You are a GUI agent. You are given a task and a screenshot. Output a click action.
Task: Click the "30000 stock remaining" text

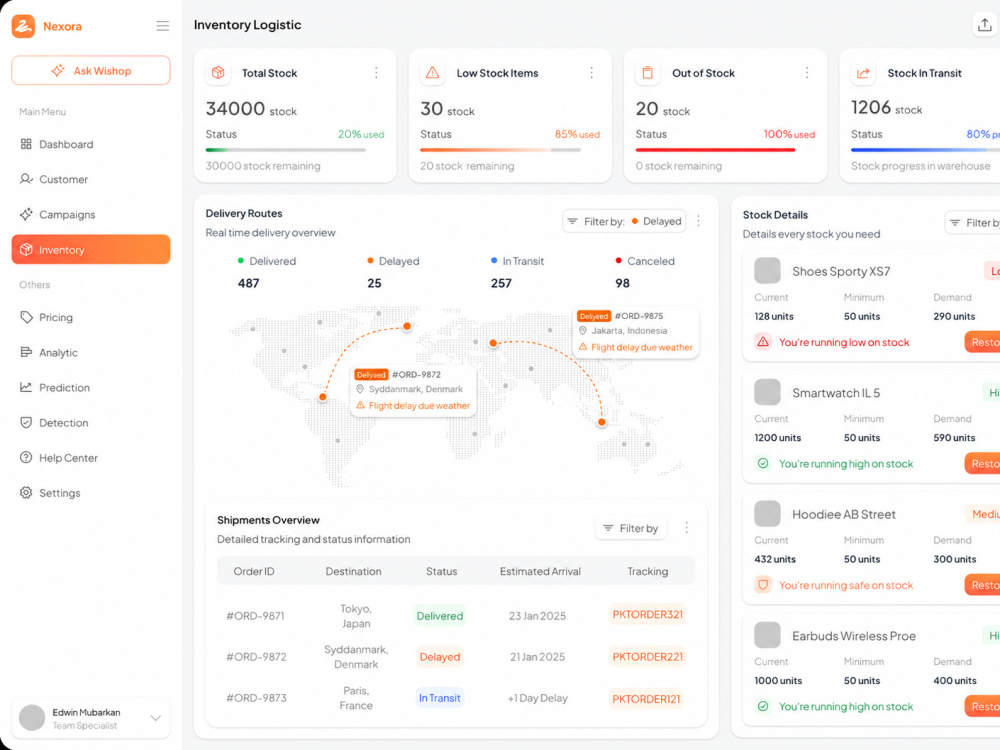[x=263, y=166]
